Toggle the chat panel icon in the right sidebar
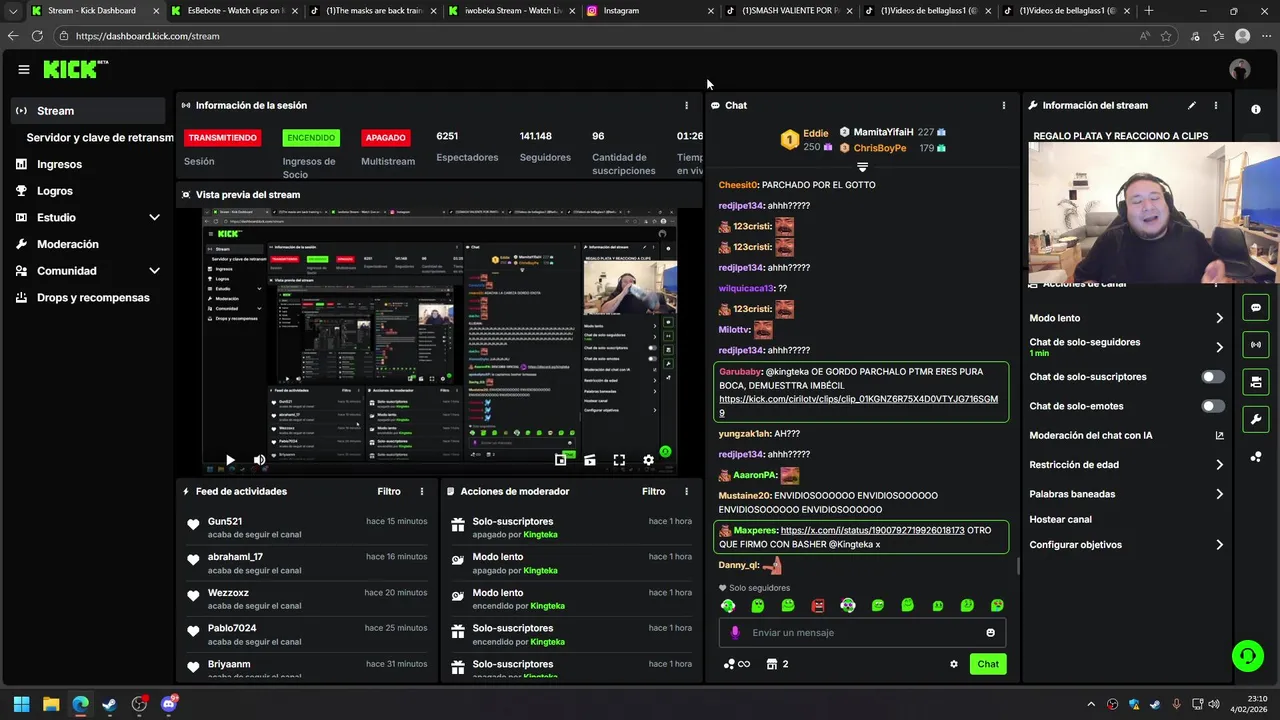1280x720 pixels. [x=1256, y=308]
